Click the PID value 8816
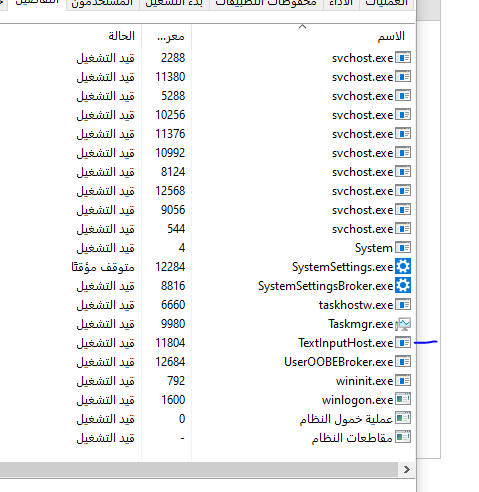 point(173,286)
